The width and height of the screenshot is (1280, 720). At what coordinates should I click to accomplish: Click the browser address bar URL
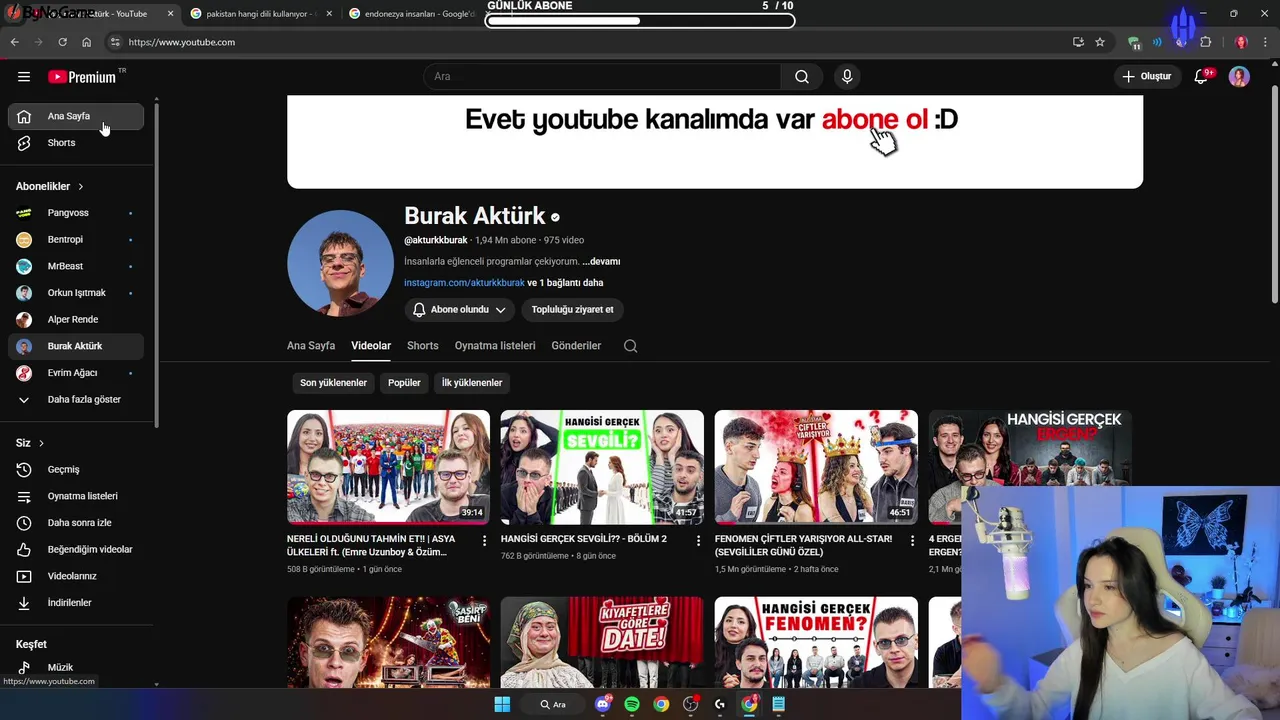point(182,42)
